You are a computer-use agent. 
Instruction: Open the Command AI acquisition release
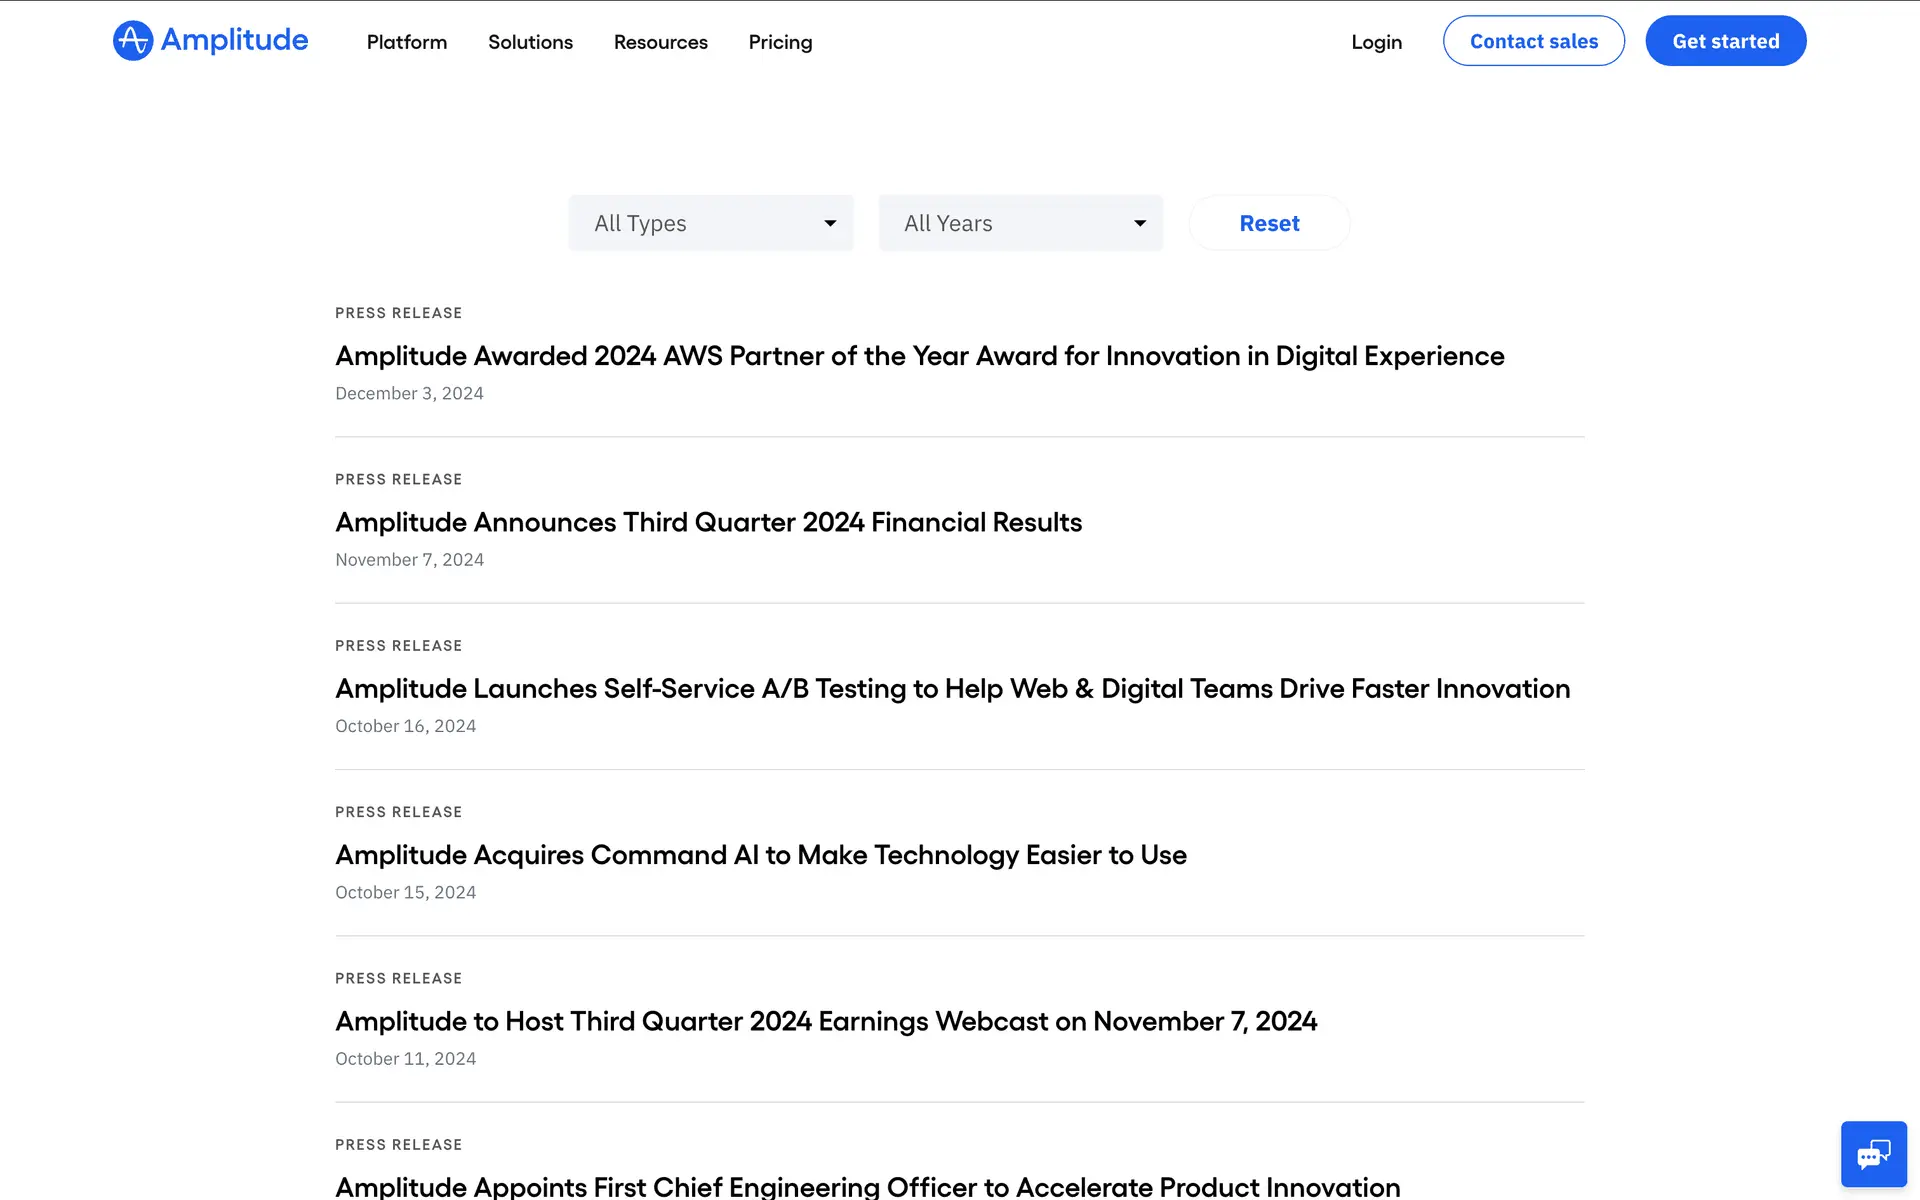click(760, 855)
